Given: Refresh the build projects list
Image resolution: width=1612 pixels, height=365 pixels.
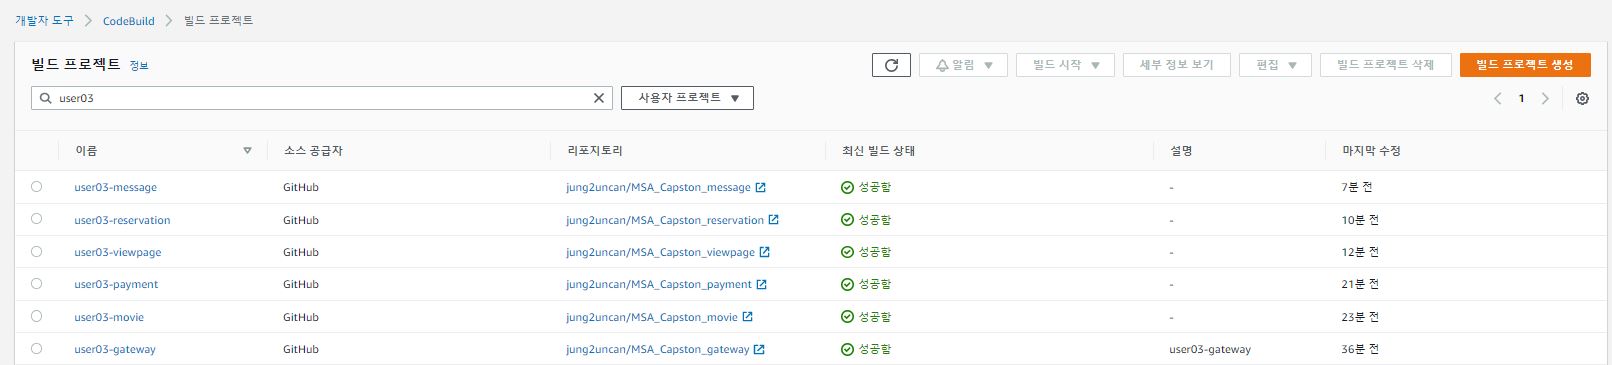Looking at the screenshot, I should [x=891, y=65].
